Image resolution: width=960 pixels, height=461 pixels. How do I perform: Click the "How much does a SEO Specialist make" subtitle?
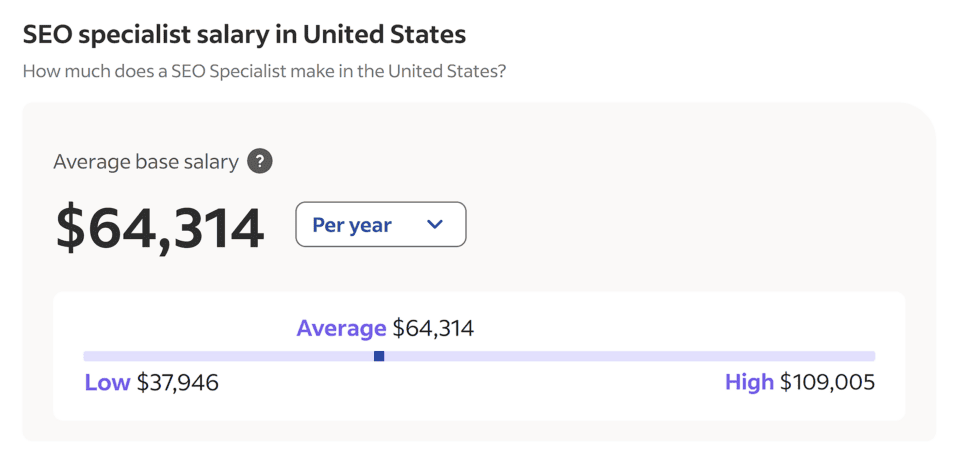[263, 72]
